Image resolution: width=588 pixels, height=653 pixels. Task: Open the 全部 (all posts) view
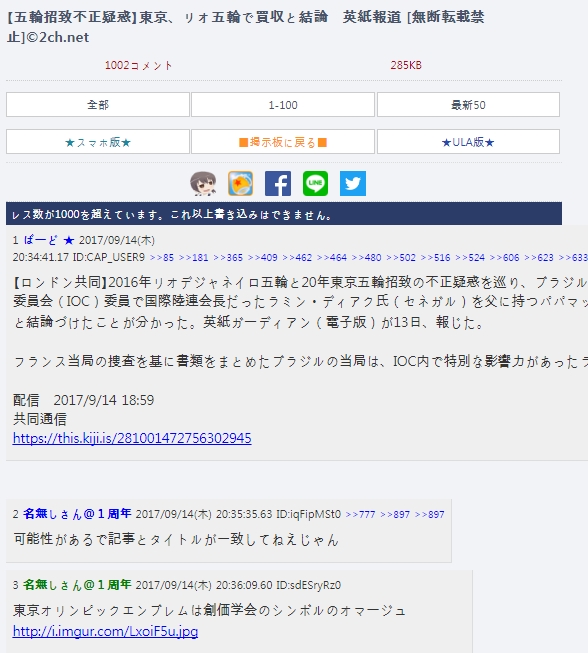point(98,105)
